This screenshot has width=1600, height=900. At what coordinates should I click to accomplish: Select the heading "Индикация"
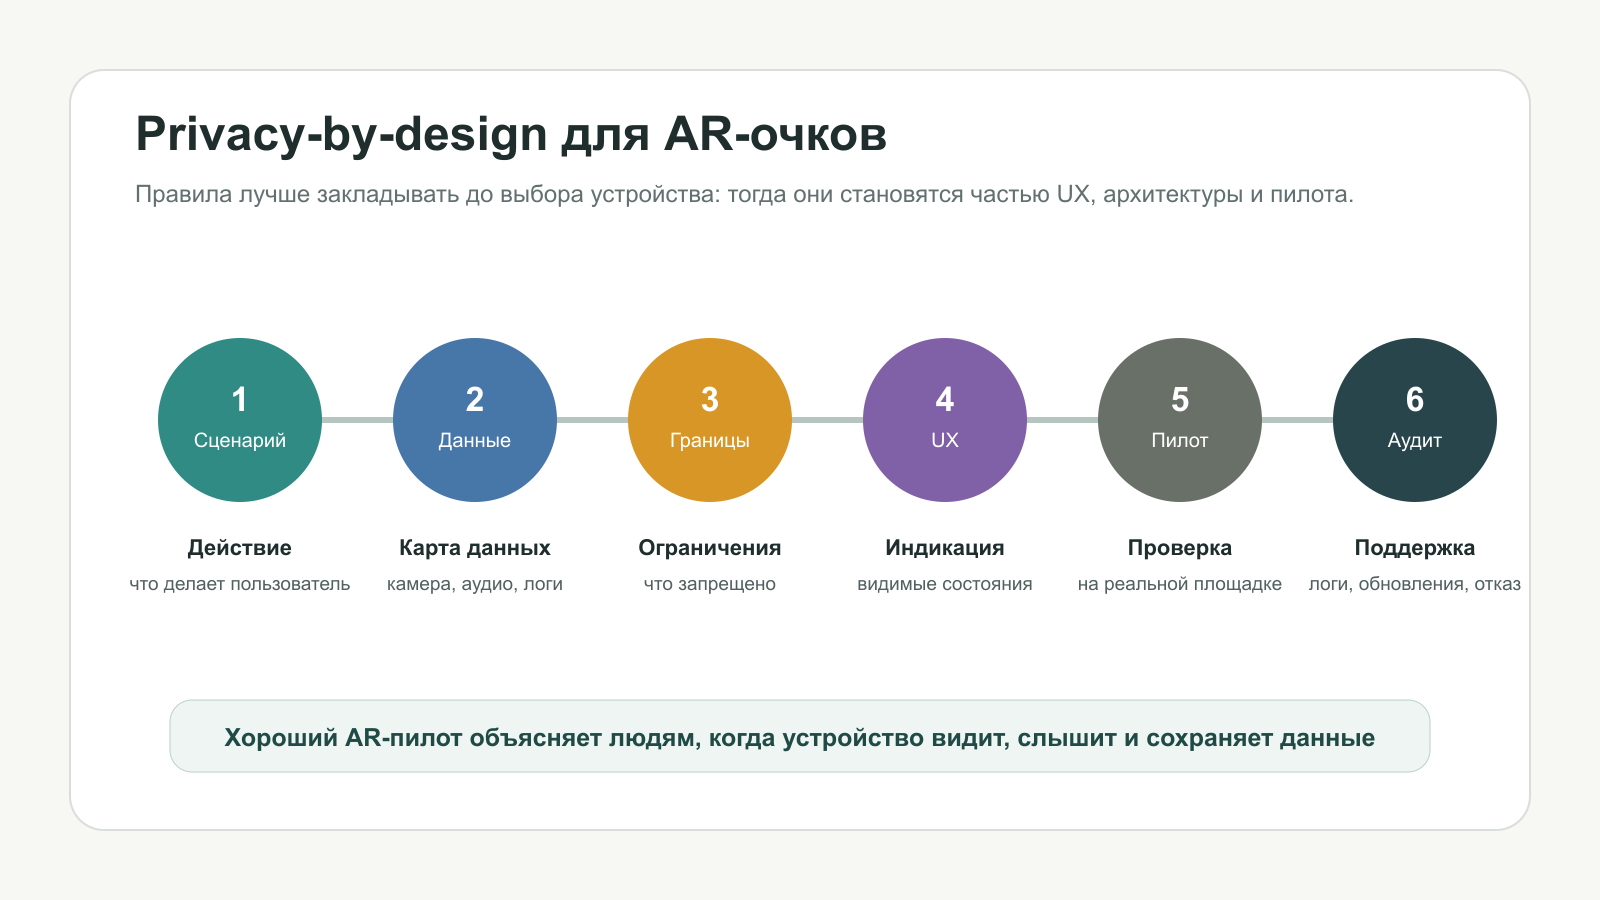945,548
